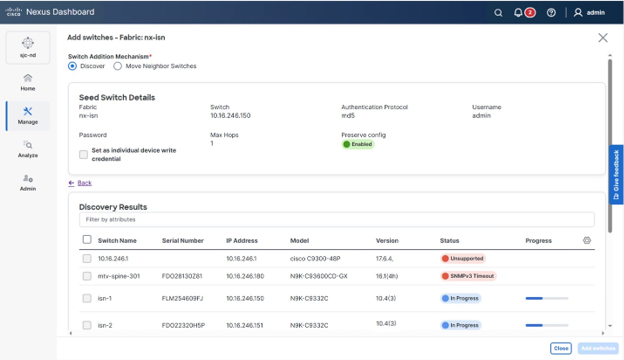Close the Add switches dialog with X

click(x=603, y=38)
